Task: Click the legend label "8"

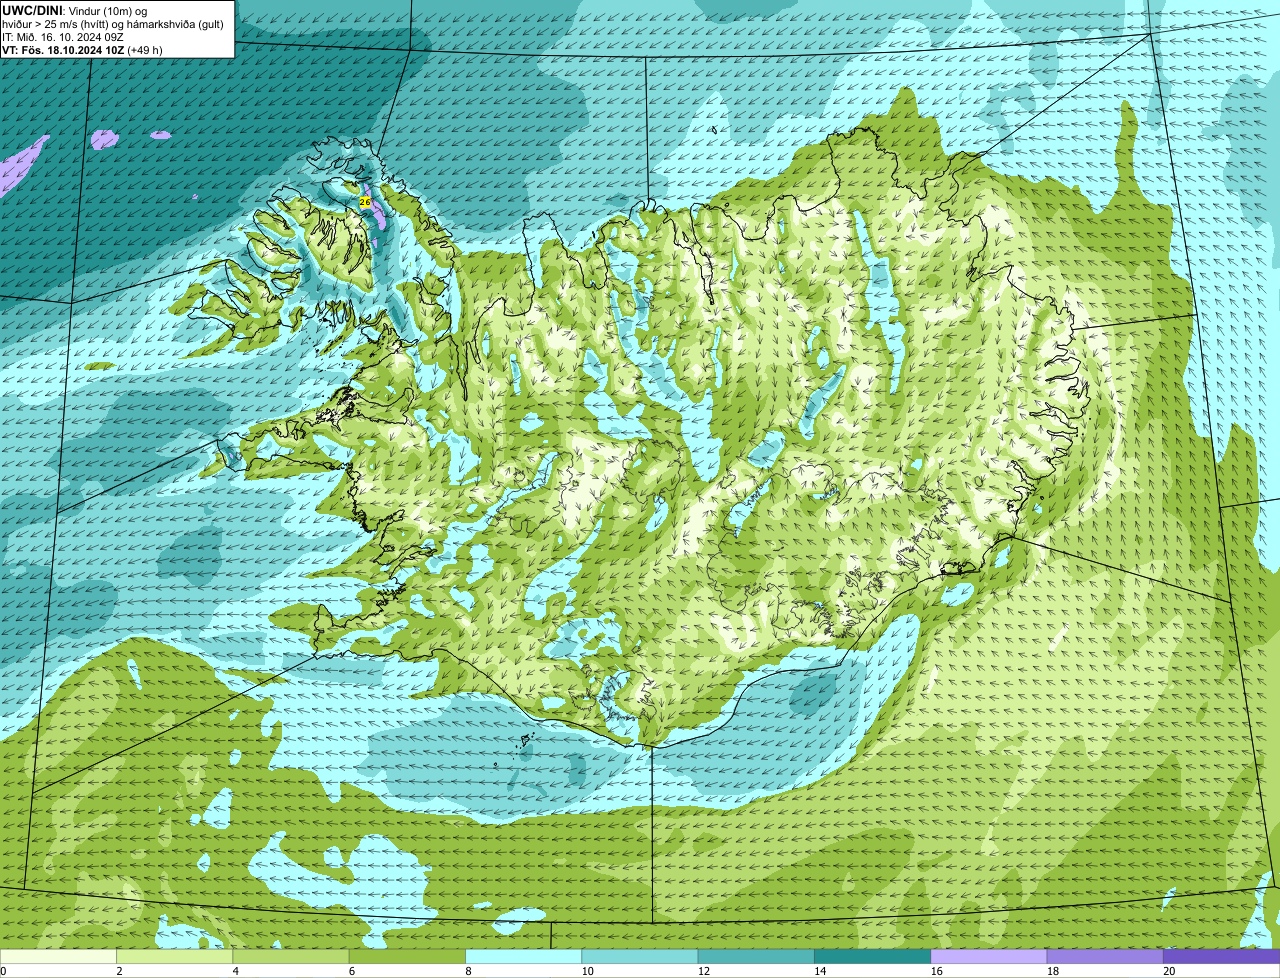Action: [468, 971]
